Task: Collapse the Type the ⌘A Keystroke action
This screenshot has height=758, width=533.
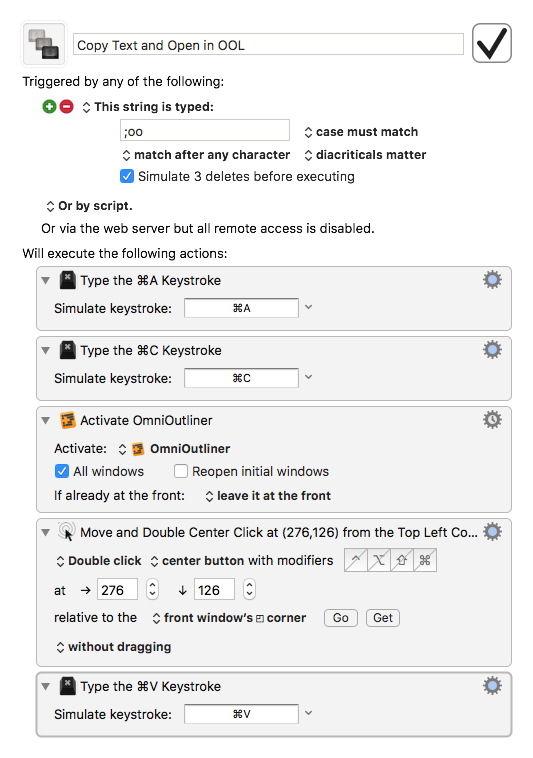Action: click(46, 280)
